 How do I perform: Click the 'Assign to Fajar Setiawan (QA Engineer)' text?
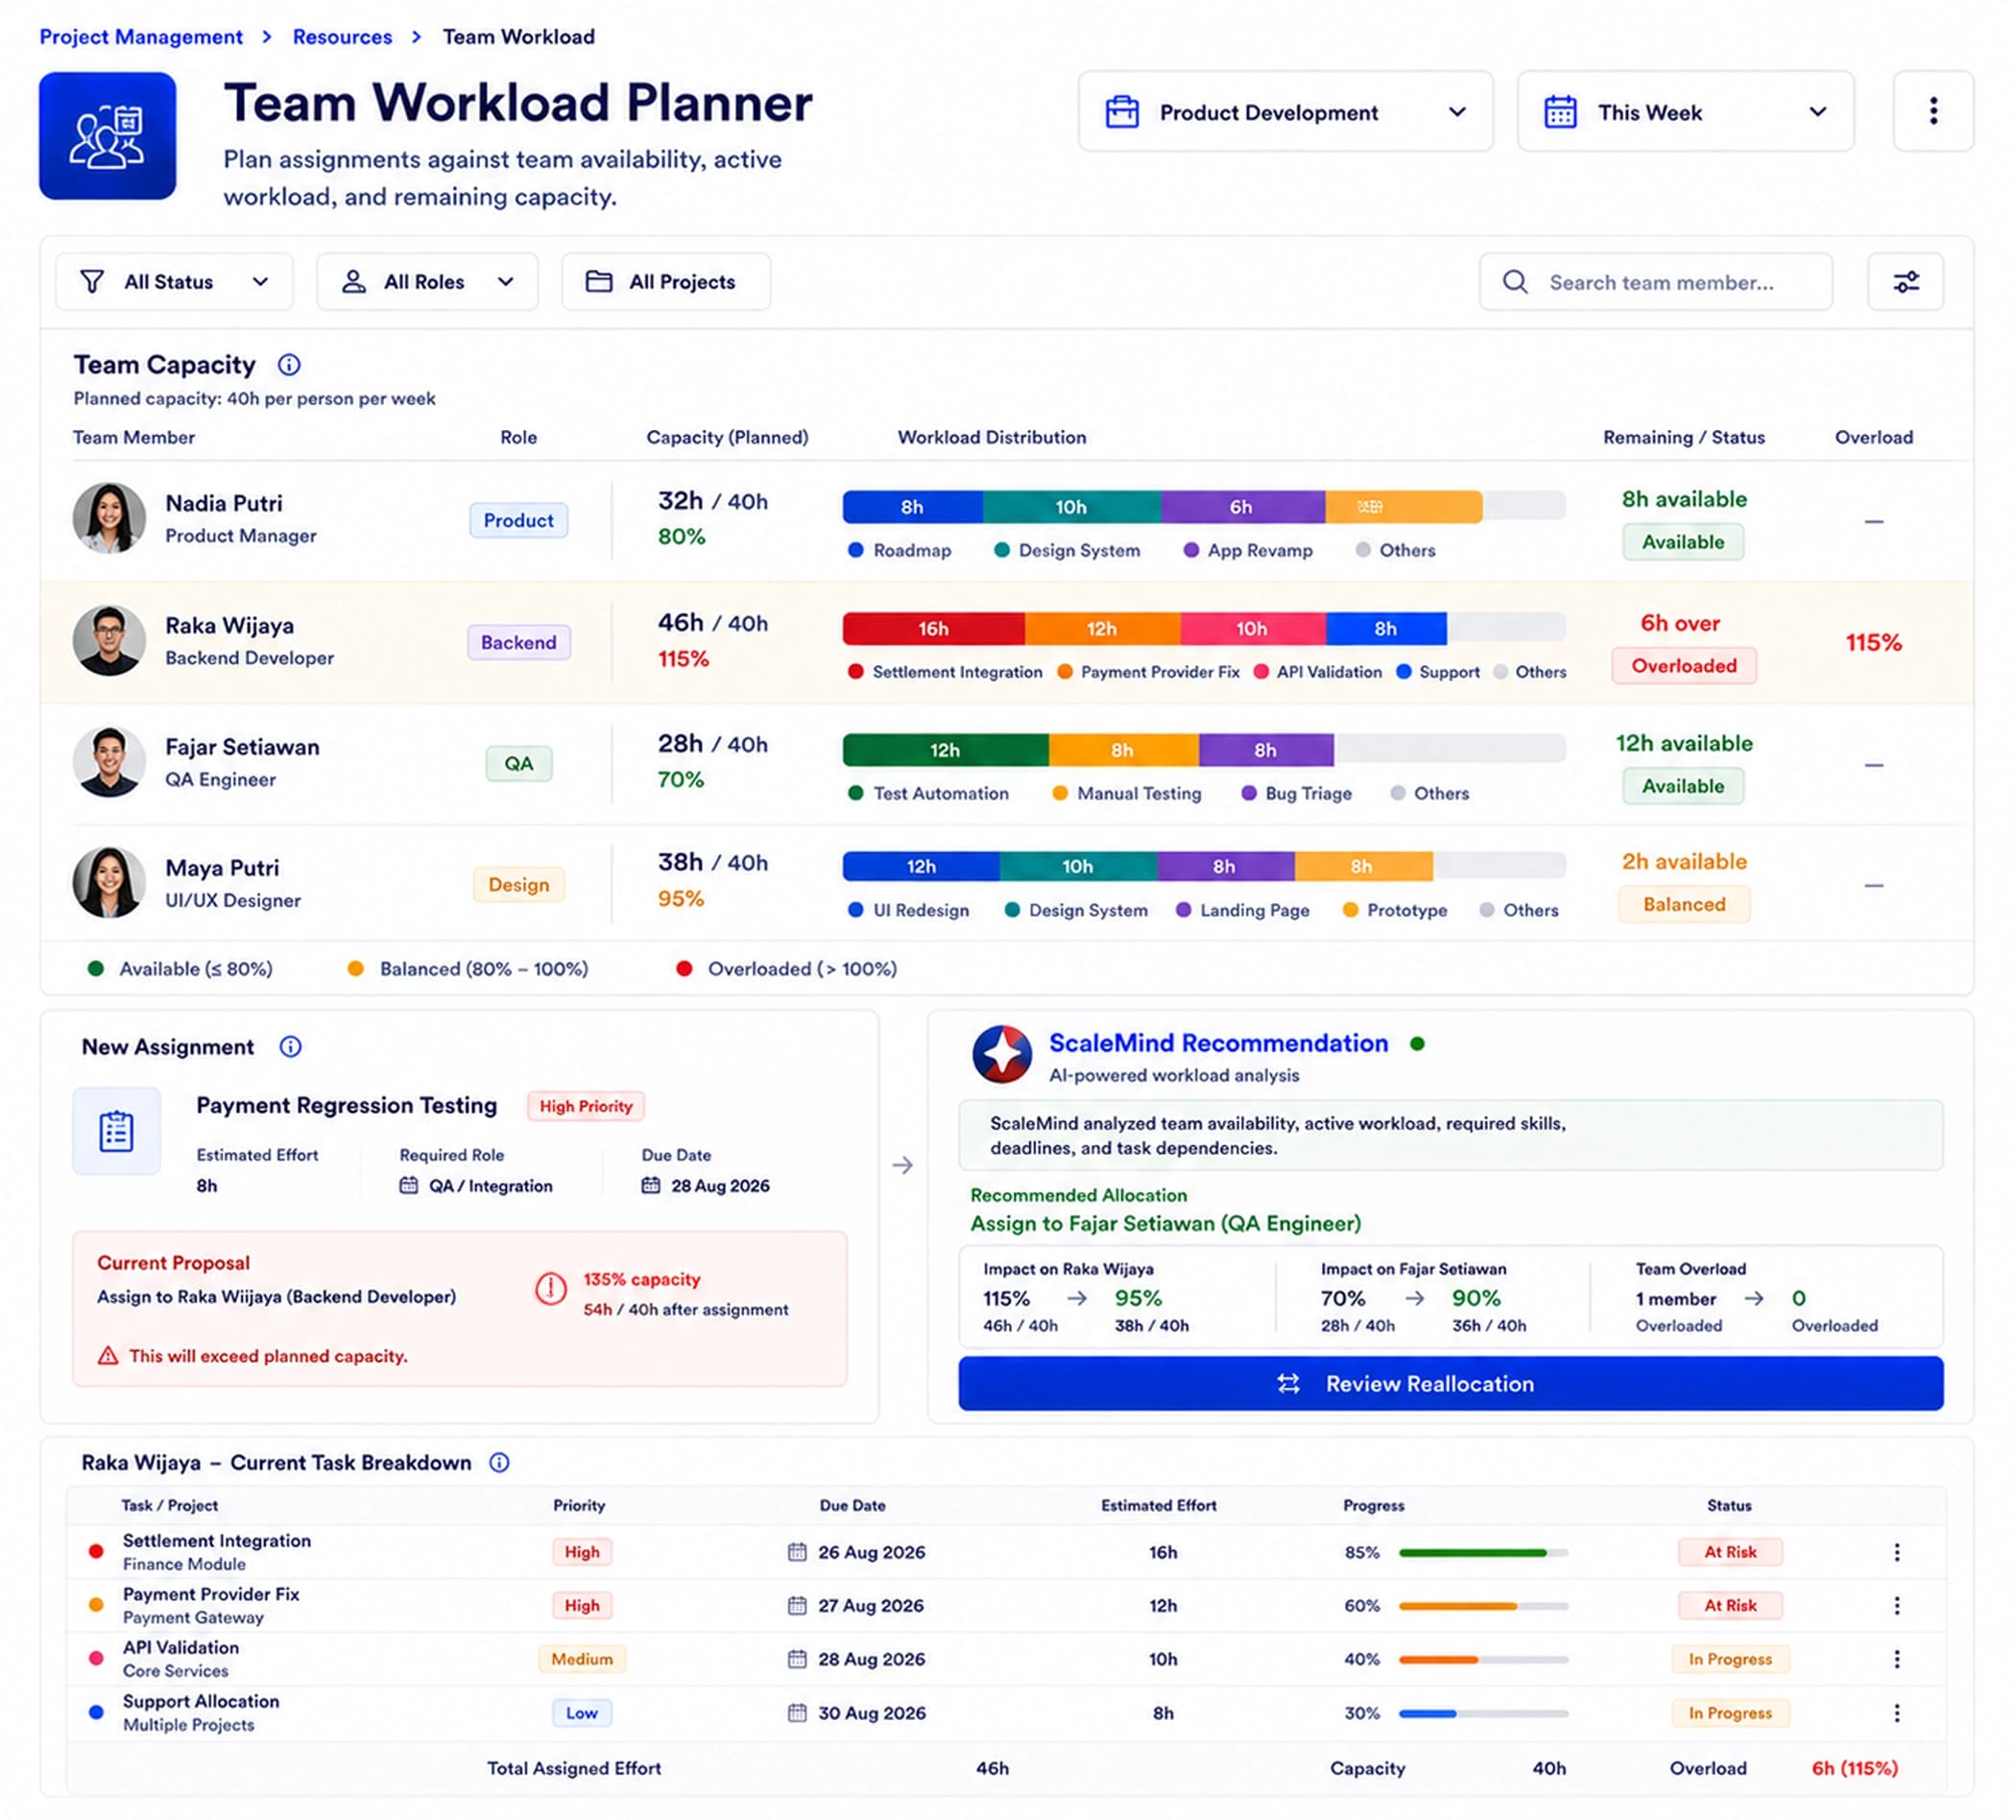[x=1166, y=1223]
